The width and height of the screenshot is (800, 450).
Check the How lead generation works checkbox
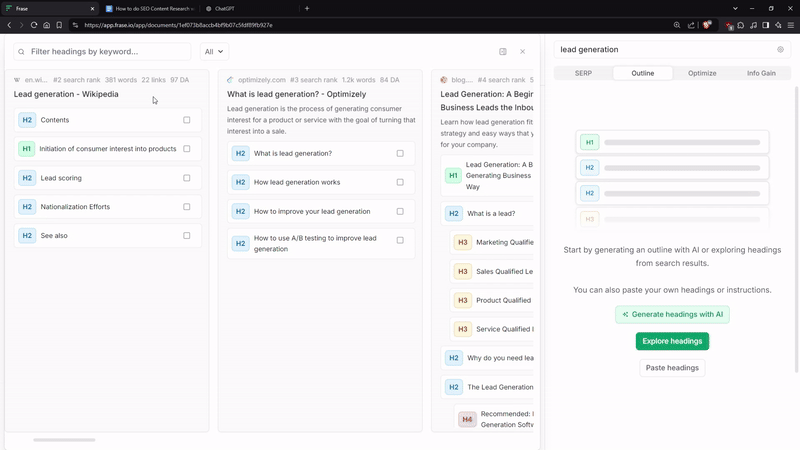point(400,182)
